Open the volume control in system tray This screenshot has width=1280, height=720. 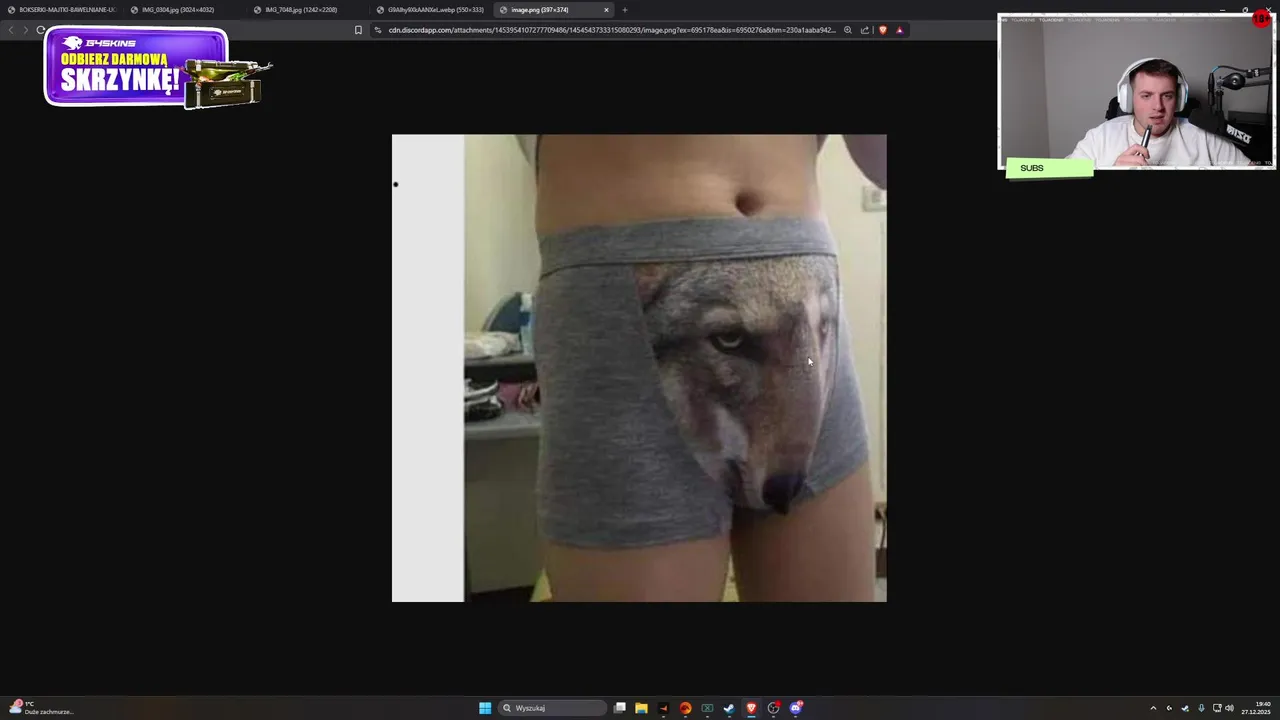coord(1229,708)
